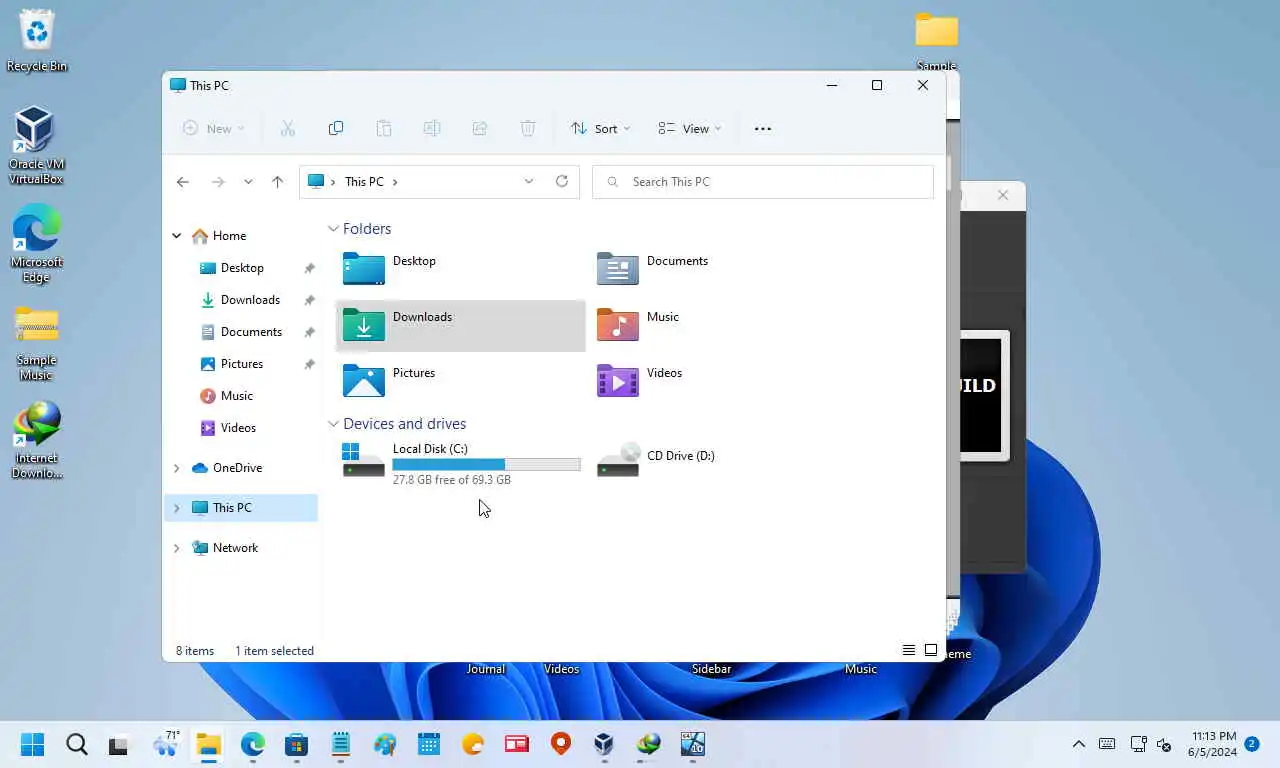Viewport: 1280px width, 768px height.
Task: Click the Cut scissors icon in toolbar
Action: [288, 128]
